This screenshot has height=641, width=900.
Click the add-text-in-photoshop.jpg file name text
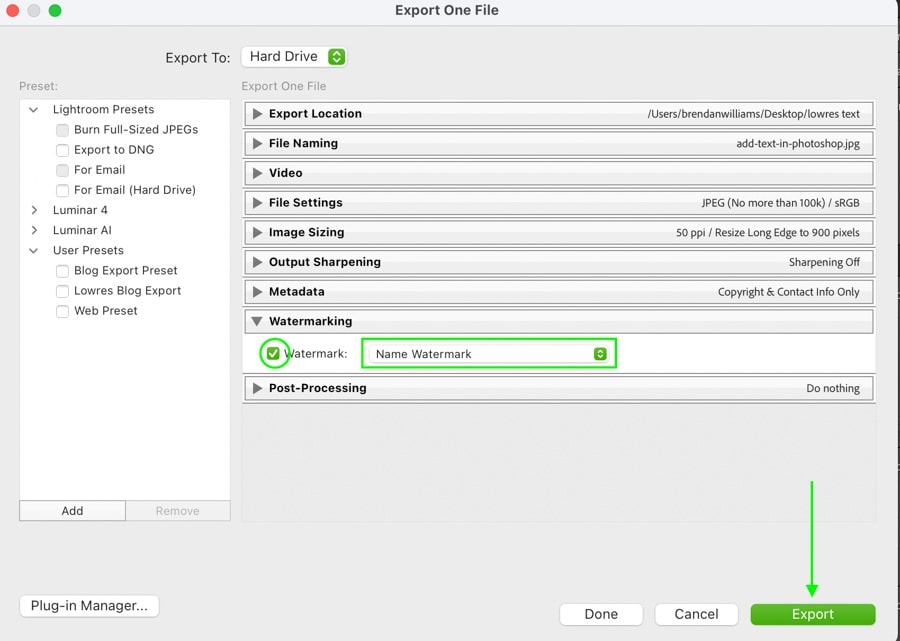click(798, 143)
